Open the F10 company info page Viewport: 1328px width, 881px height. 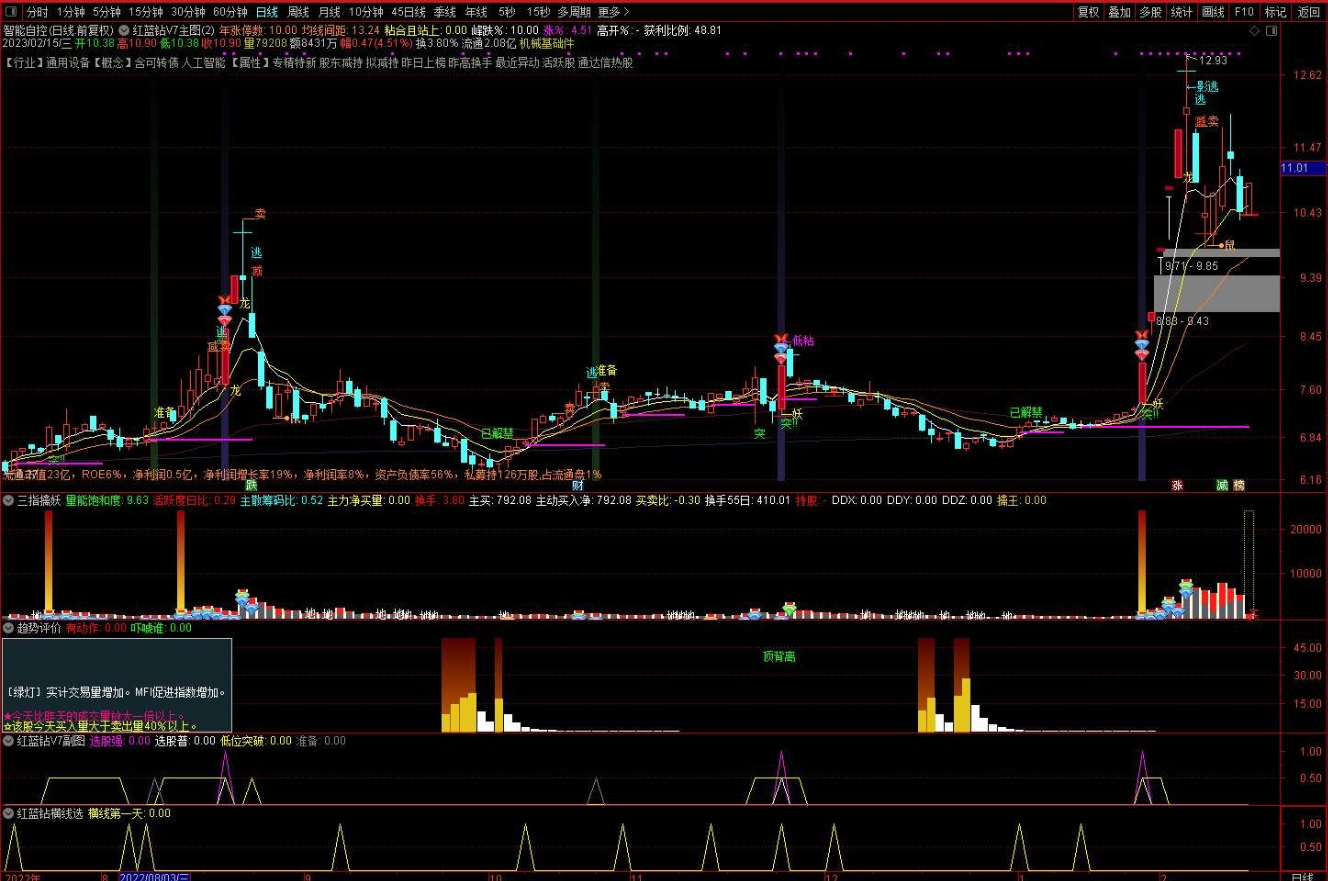click(x=1244, y=12)
